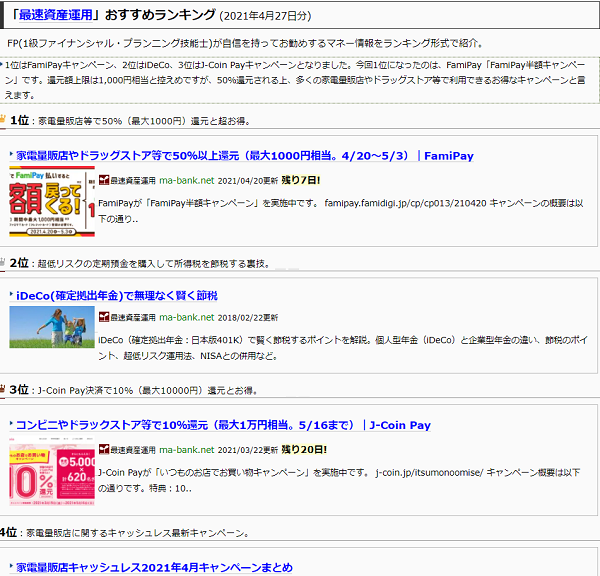The width and height of the screenshot is (600, 576).
Task: Click the FP(1級ファイナンシャル…) intro sentence
Action: [245, 43]
